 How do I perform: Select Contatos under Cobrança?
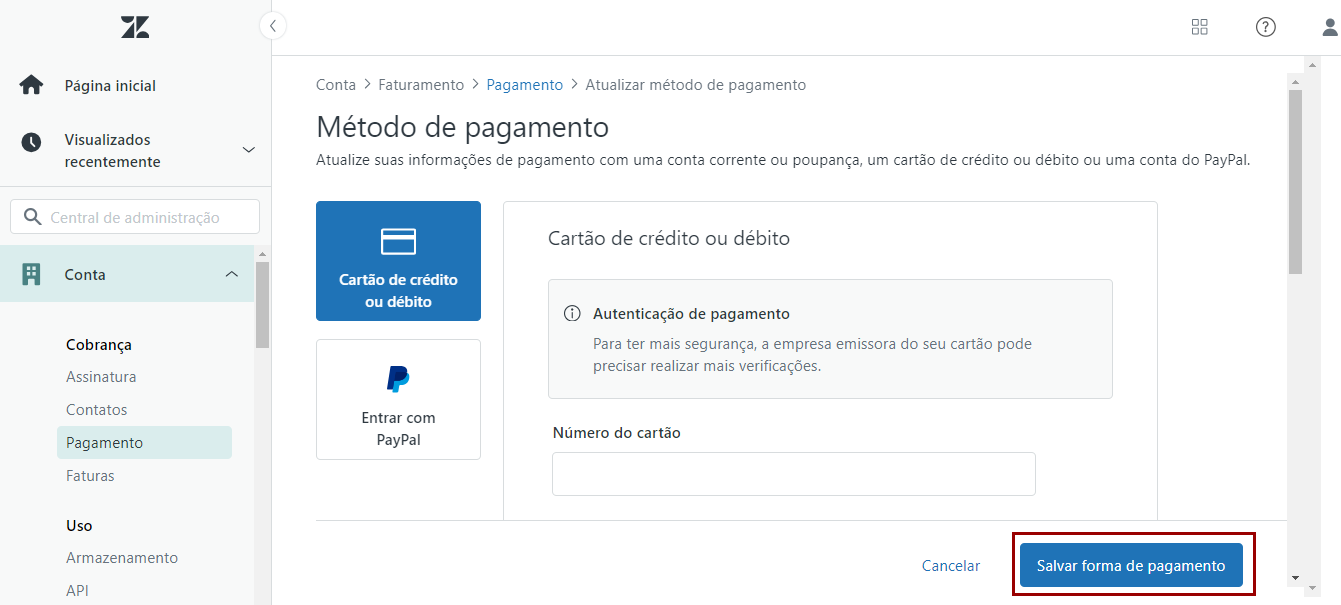point(96,410)
